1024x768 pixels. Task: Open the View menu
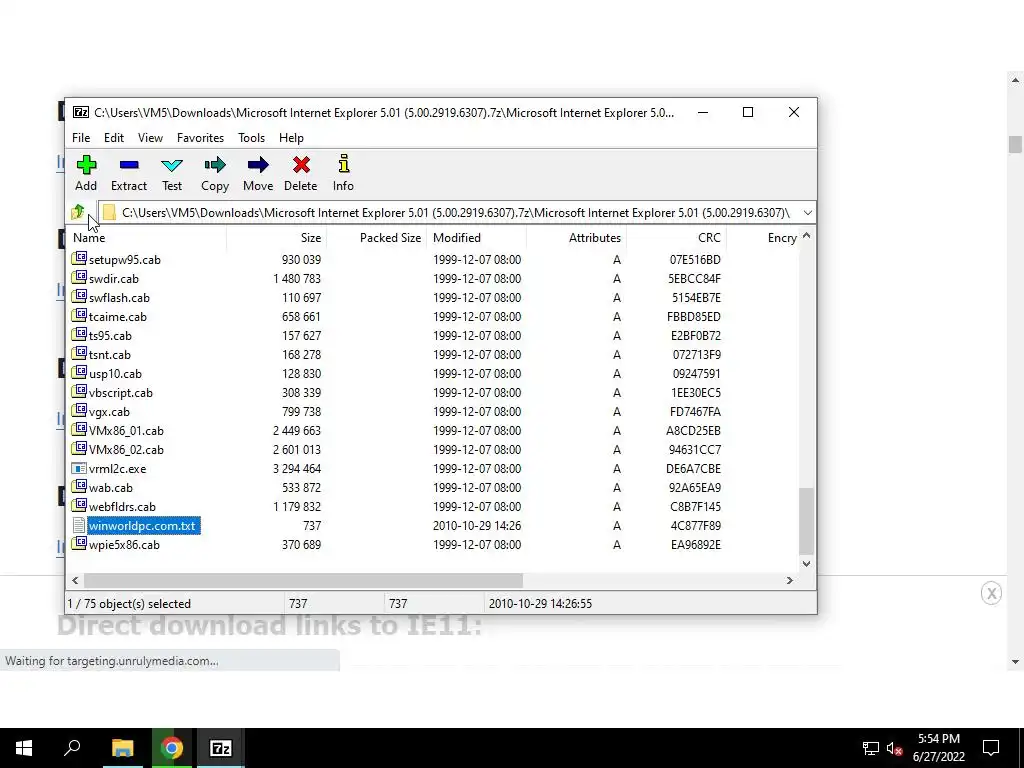[x=150, y=138]
